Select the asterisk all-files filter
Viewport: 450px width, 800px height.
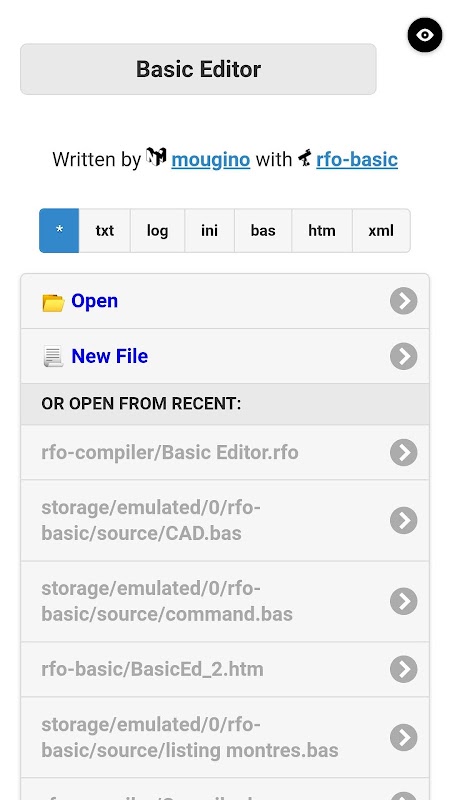click(x=59, y=231)
